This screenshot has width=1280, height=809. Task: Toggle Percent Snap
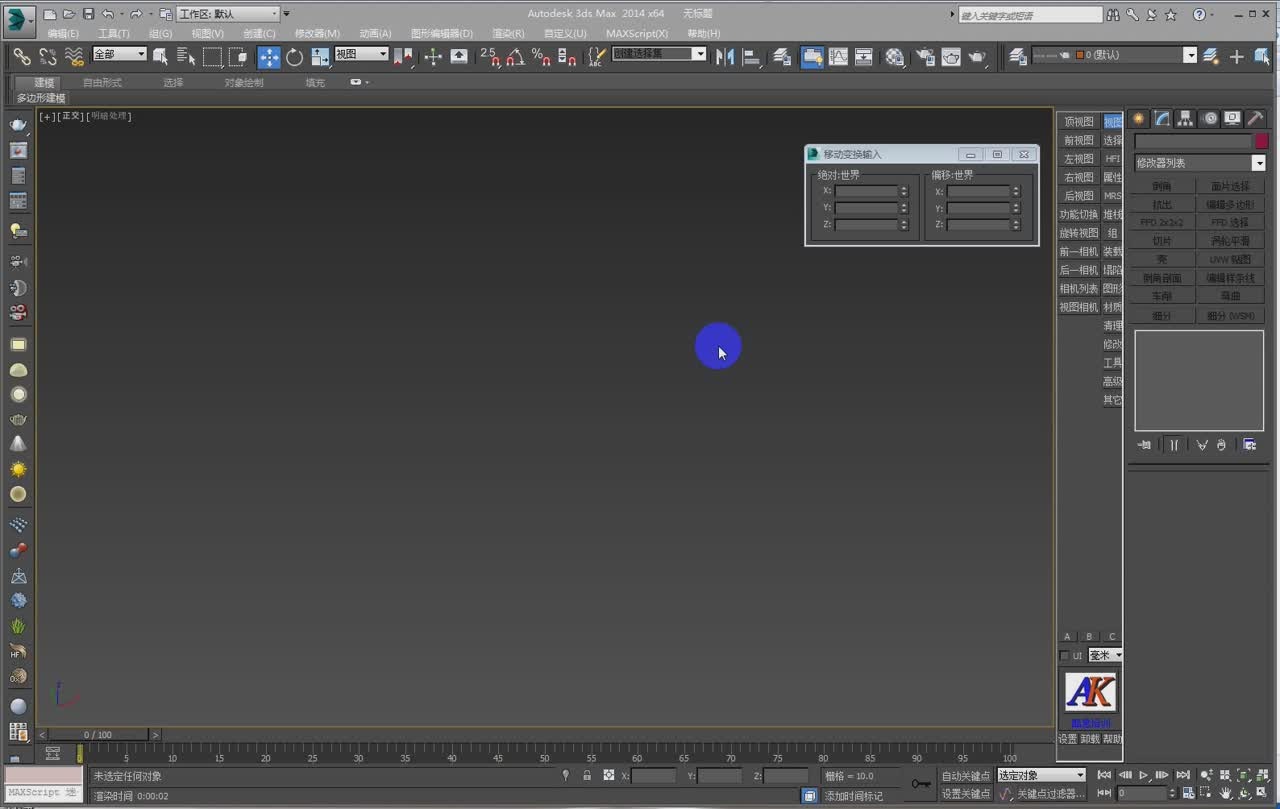tap(541, 57)
